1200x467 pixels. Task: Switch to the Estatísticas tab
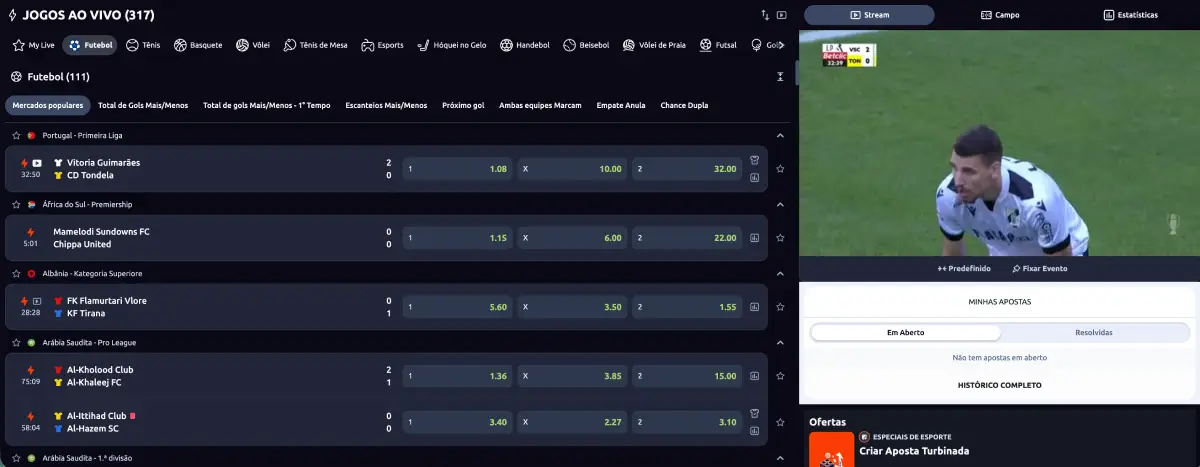coord(1131,15)
